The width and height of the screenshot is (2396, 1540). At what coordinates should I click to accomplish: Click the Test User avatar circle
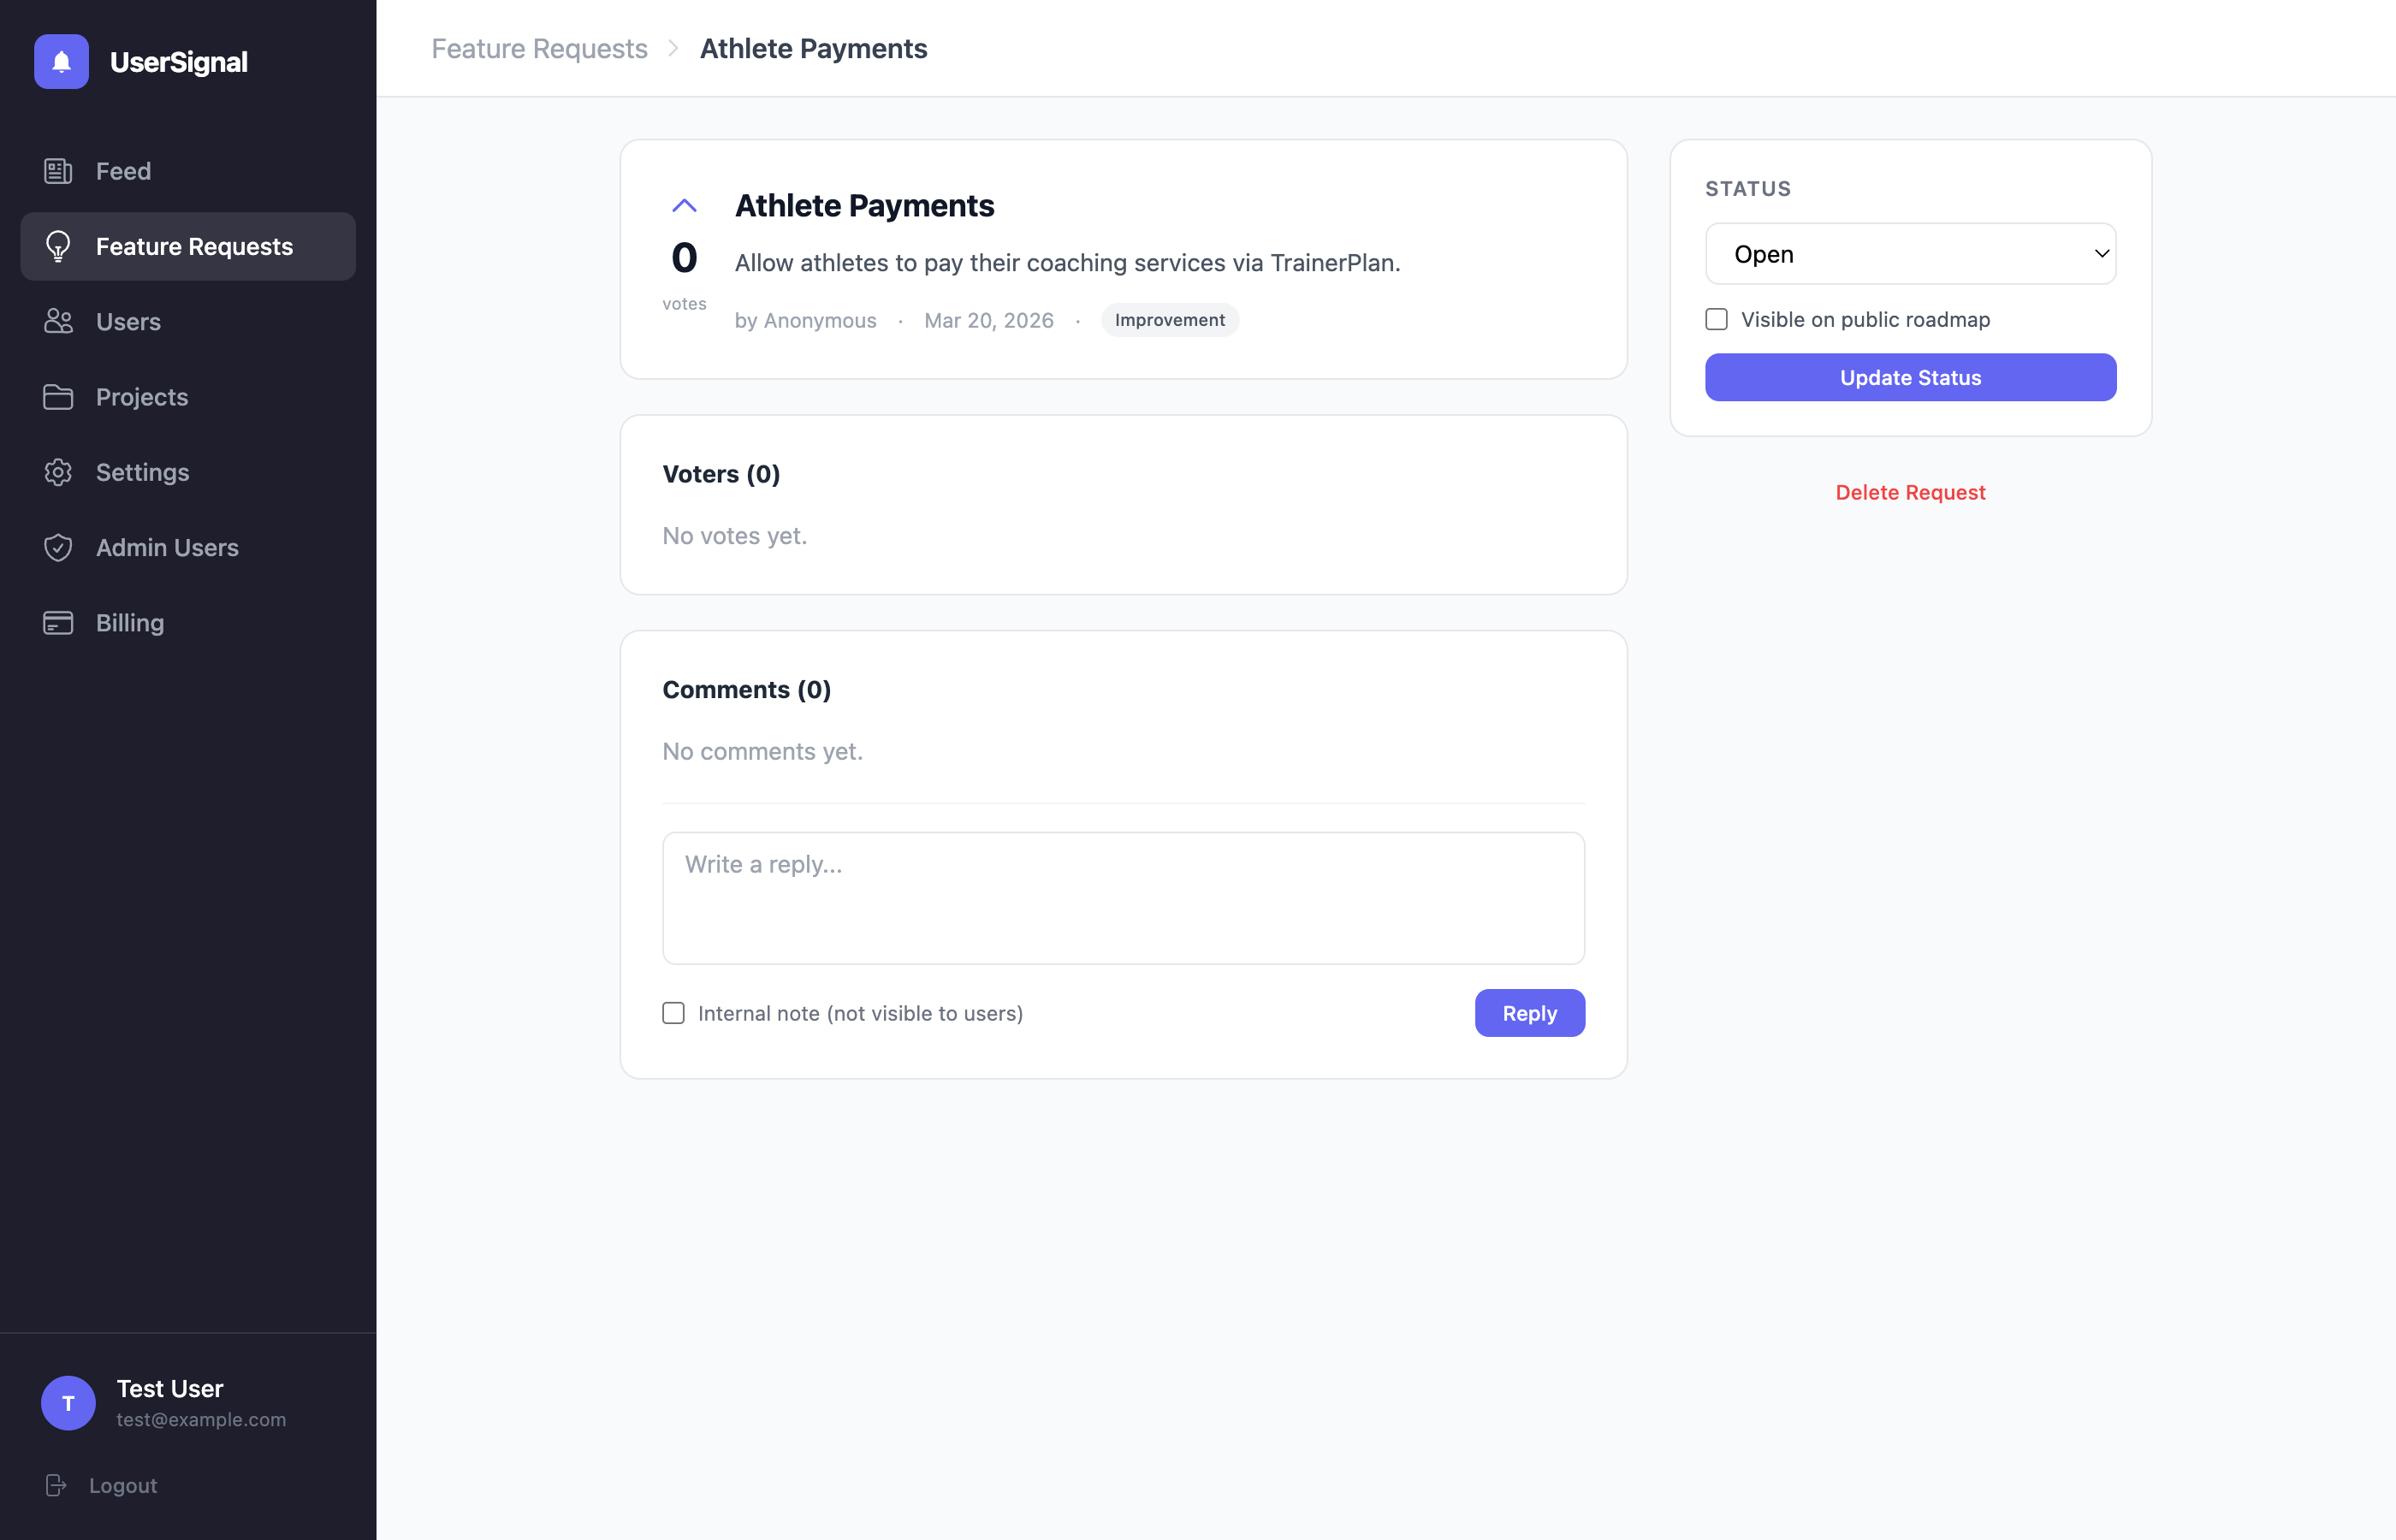pyautogui.click(x=68, y=1402)
